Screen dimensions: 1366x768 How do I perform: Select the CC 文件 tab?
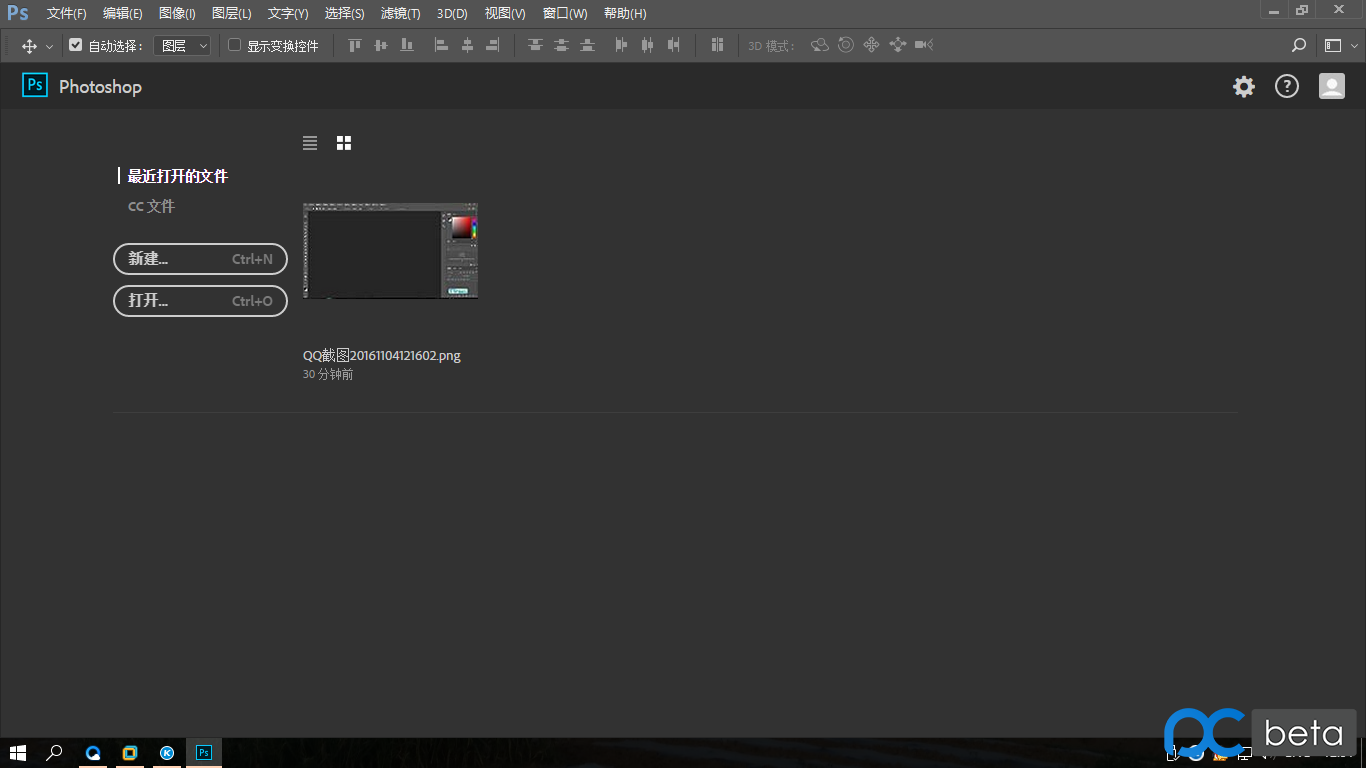pyautogui.click(x=151, y=206)
